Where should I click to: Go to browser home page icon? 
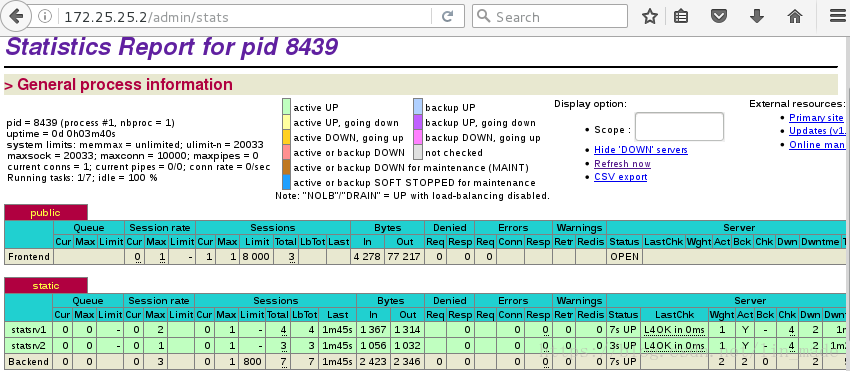pyautogui.click(x=795, y=17)
